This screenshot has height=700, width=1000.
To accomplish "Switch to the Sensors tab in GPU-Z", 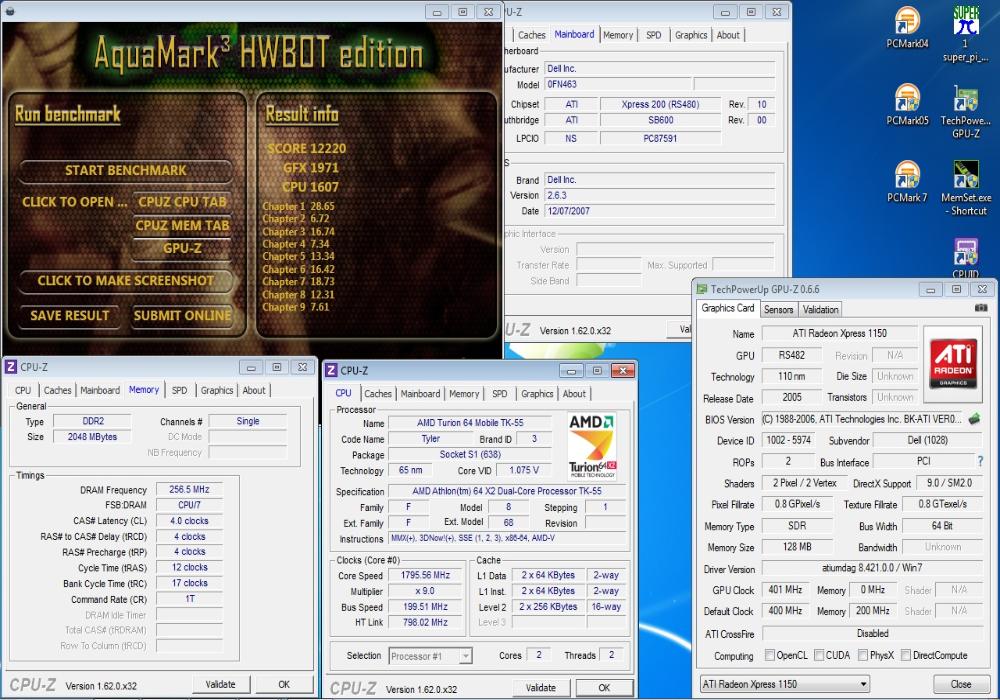I will pyautogui.click(x=778, y=310).
